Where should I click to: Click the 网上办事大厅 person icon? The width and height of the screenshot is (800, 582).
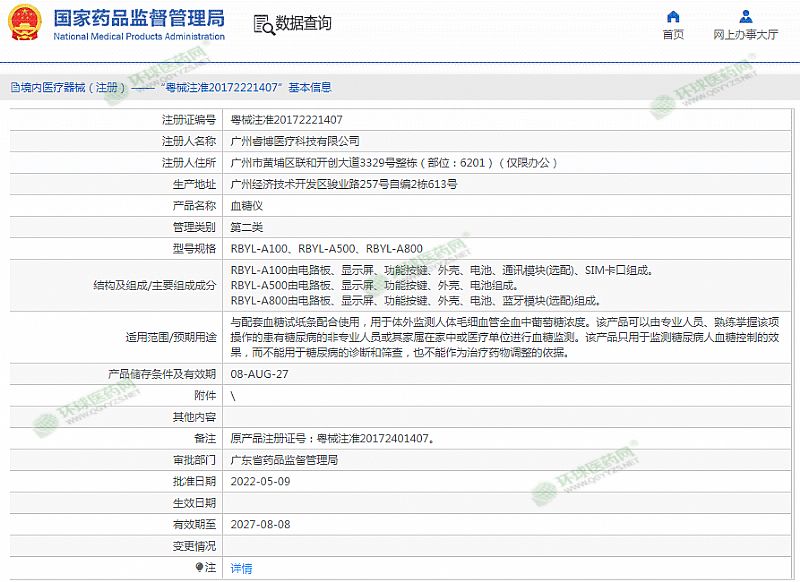pyautogui.click(x=745, y=16)
